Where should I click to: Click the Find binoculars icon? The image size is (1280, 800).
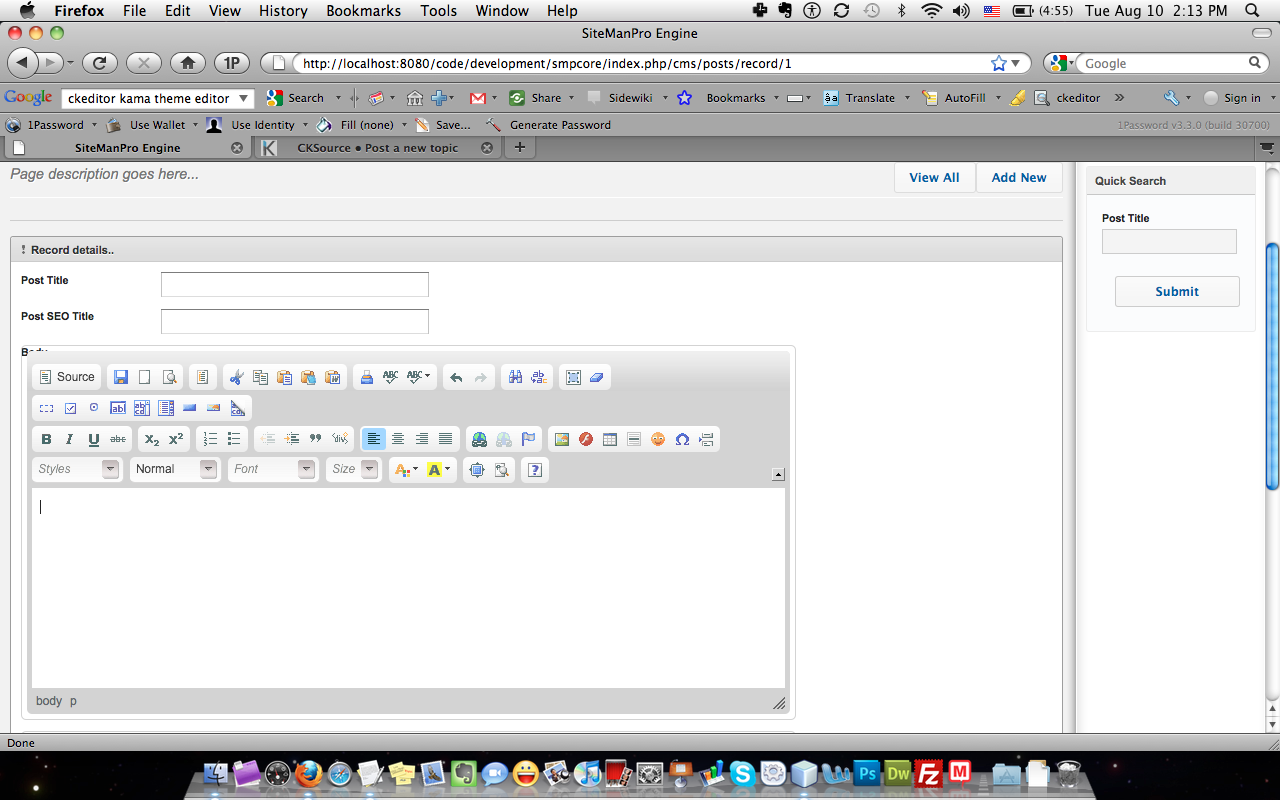tap(515, 377)
